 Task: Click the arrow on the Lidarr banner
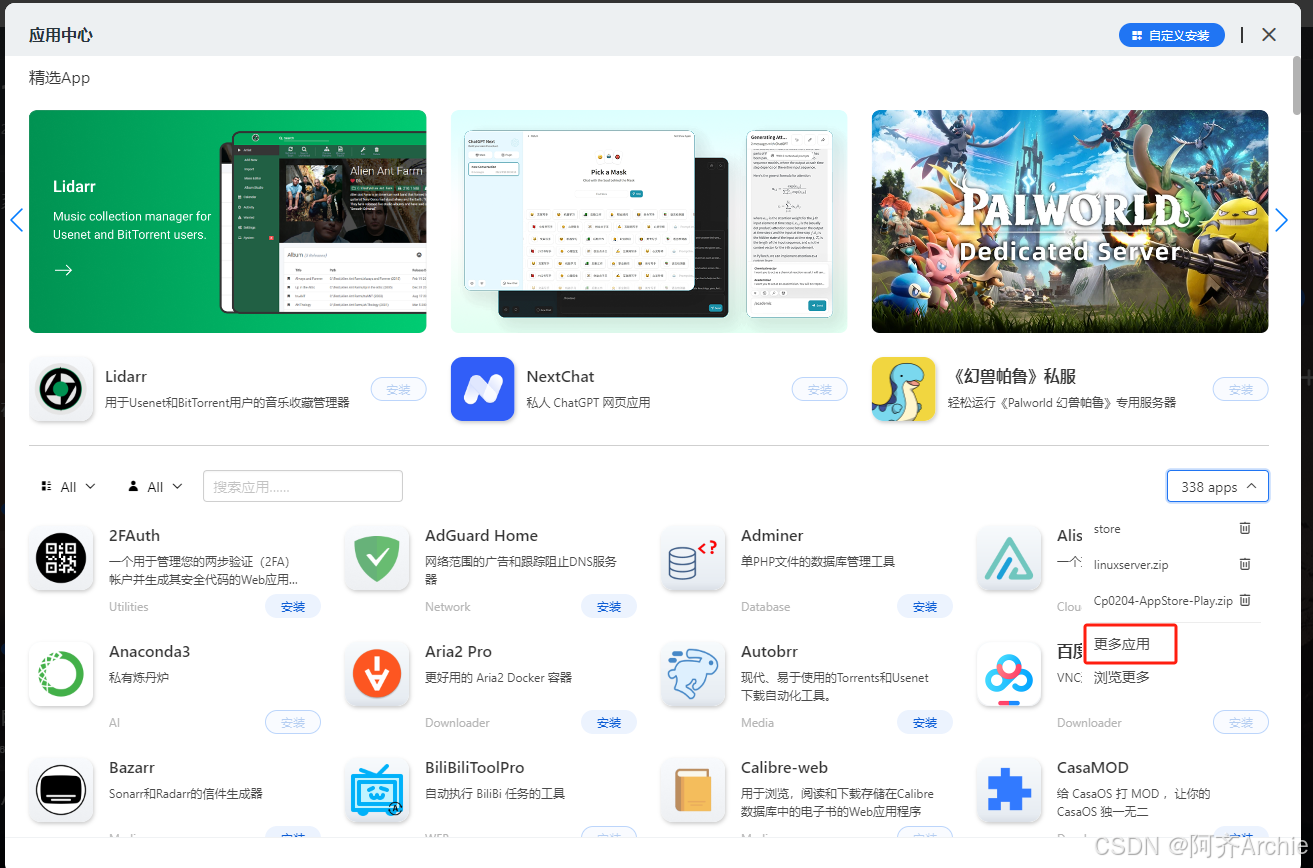[63, 270]
